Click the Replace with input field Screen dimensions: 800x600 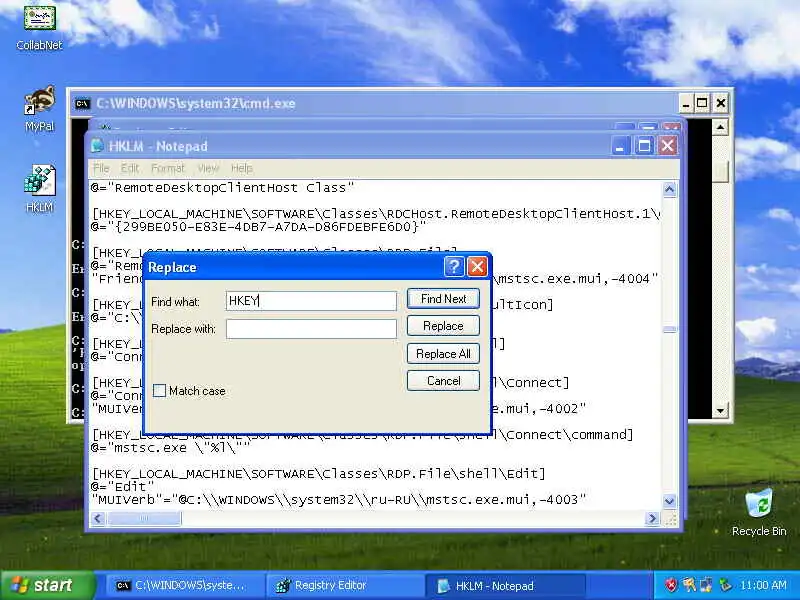pos(311,329)
